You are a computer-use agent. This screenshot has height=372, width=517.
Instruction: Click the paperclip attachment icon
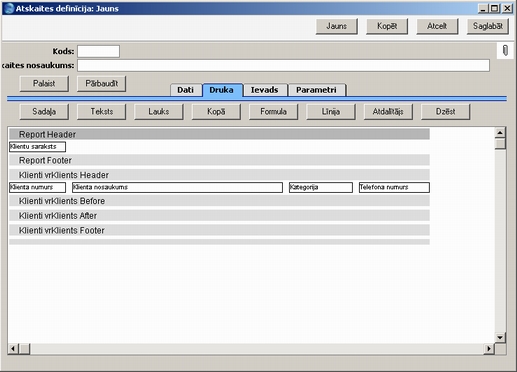pyautogui.click(x=505, y=51)
